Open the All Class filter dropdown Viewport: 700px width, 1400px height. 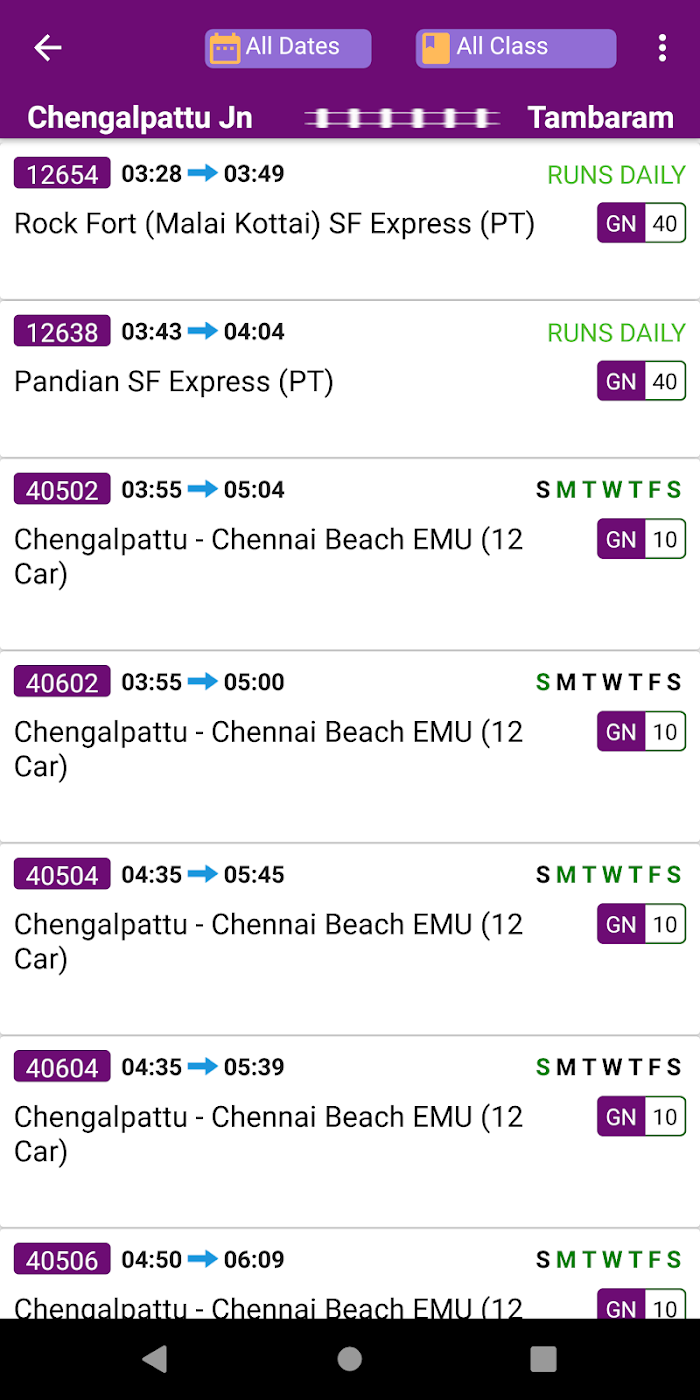(516, 47)
